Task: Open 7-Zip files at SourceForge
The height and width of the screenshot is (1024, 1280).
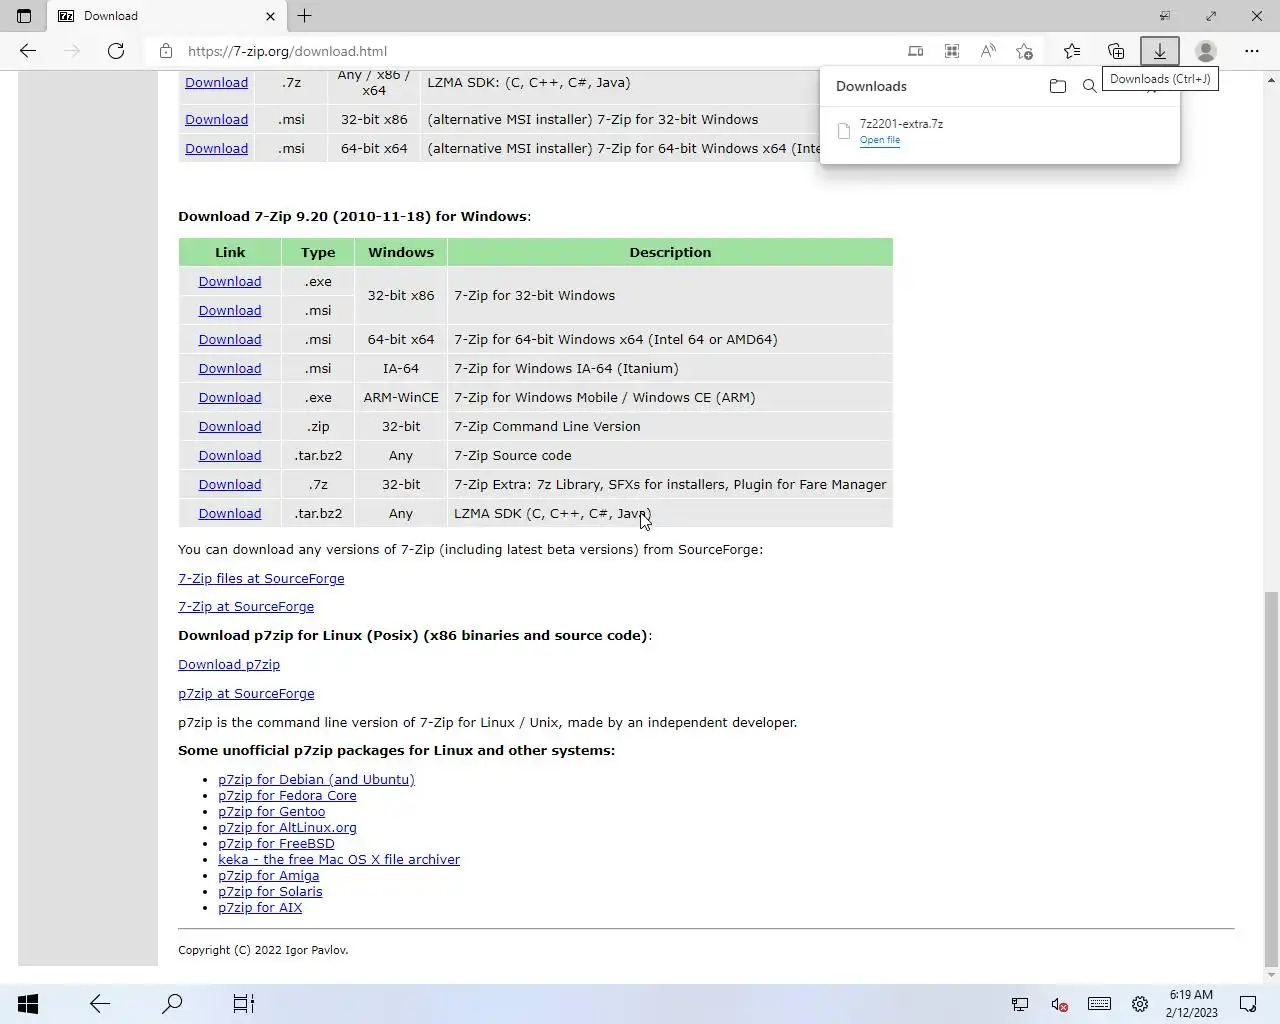Action: point(261,578)
